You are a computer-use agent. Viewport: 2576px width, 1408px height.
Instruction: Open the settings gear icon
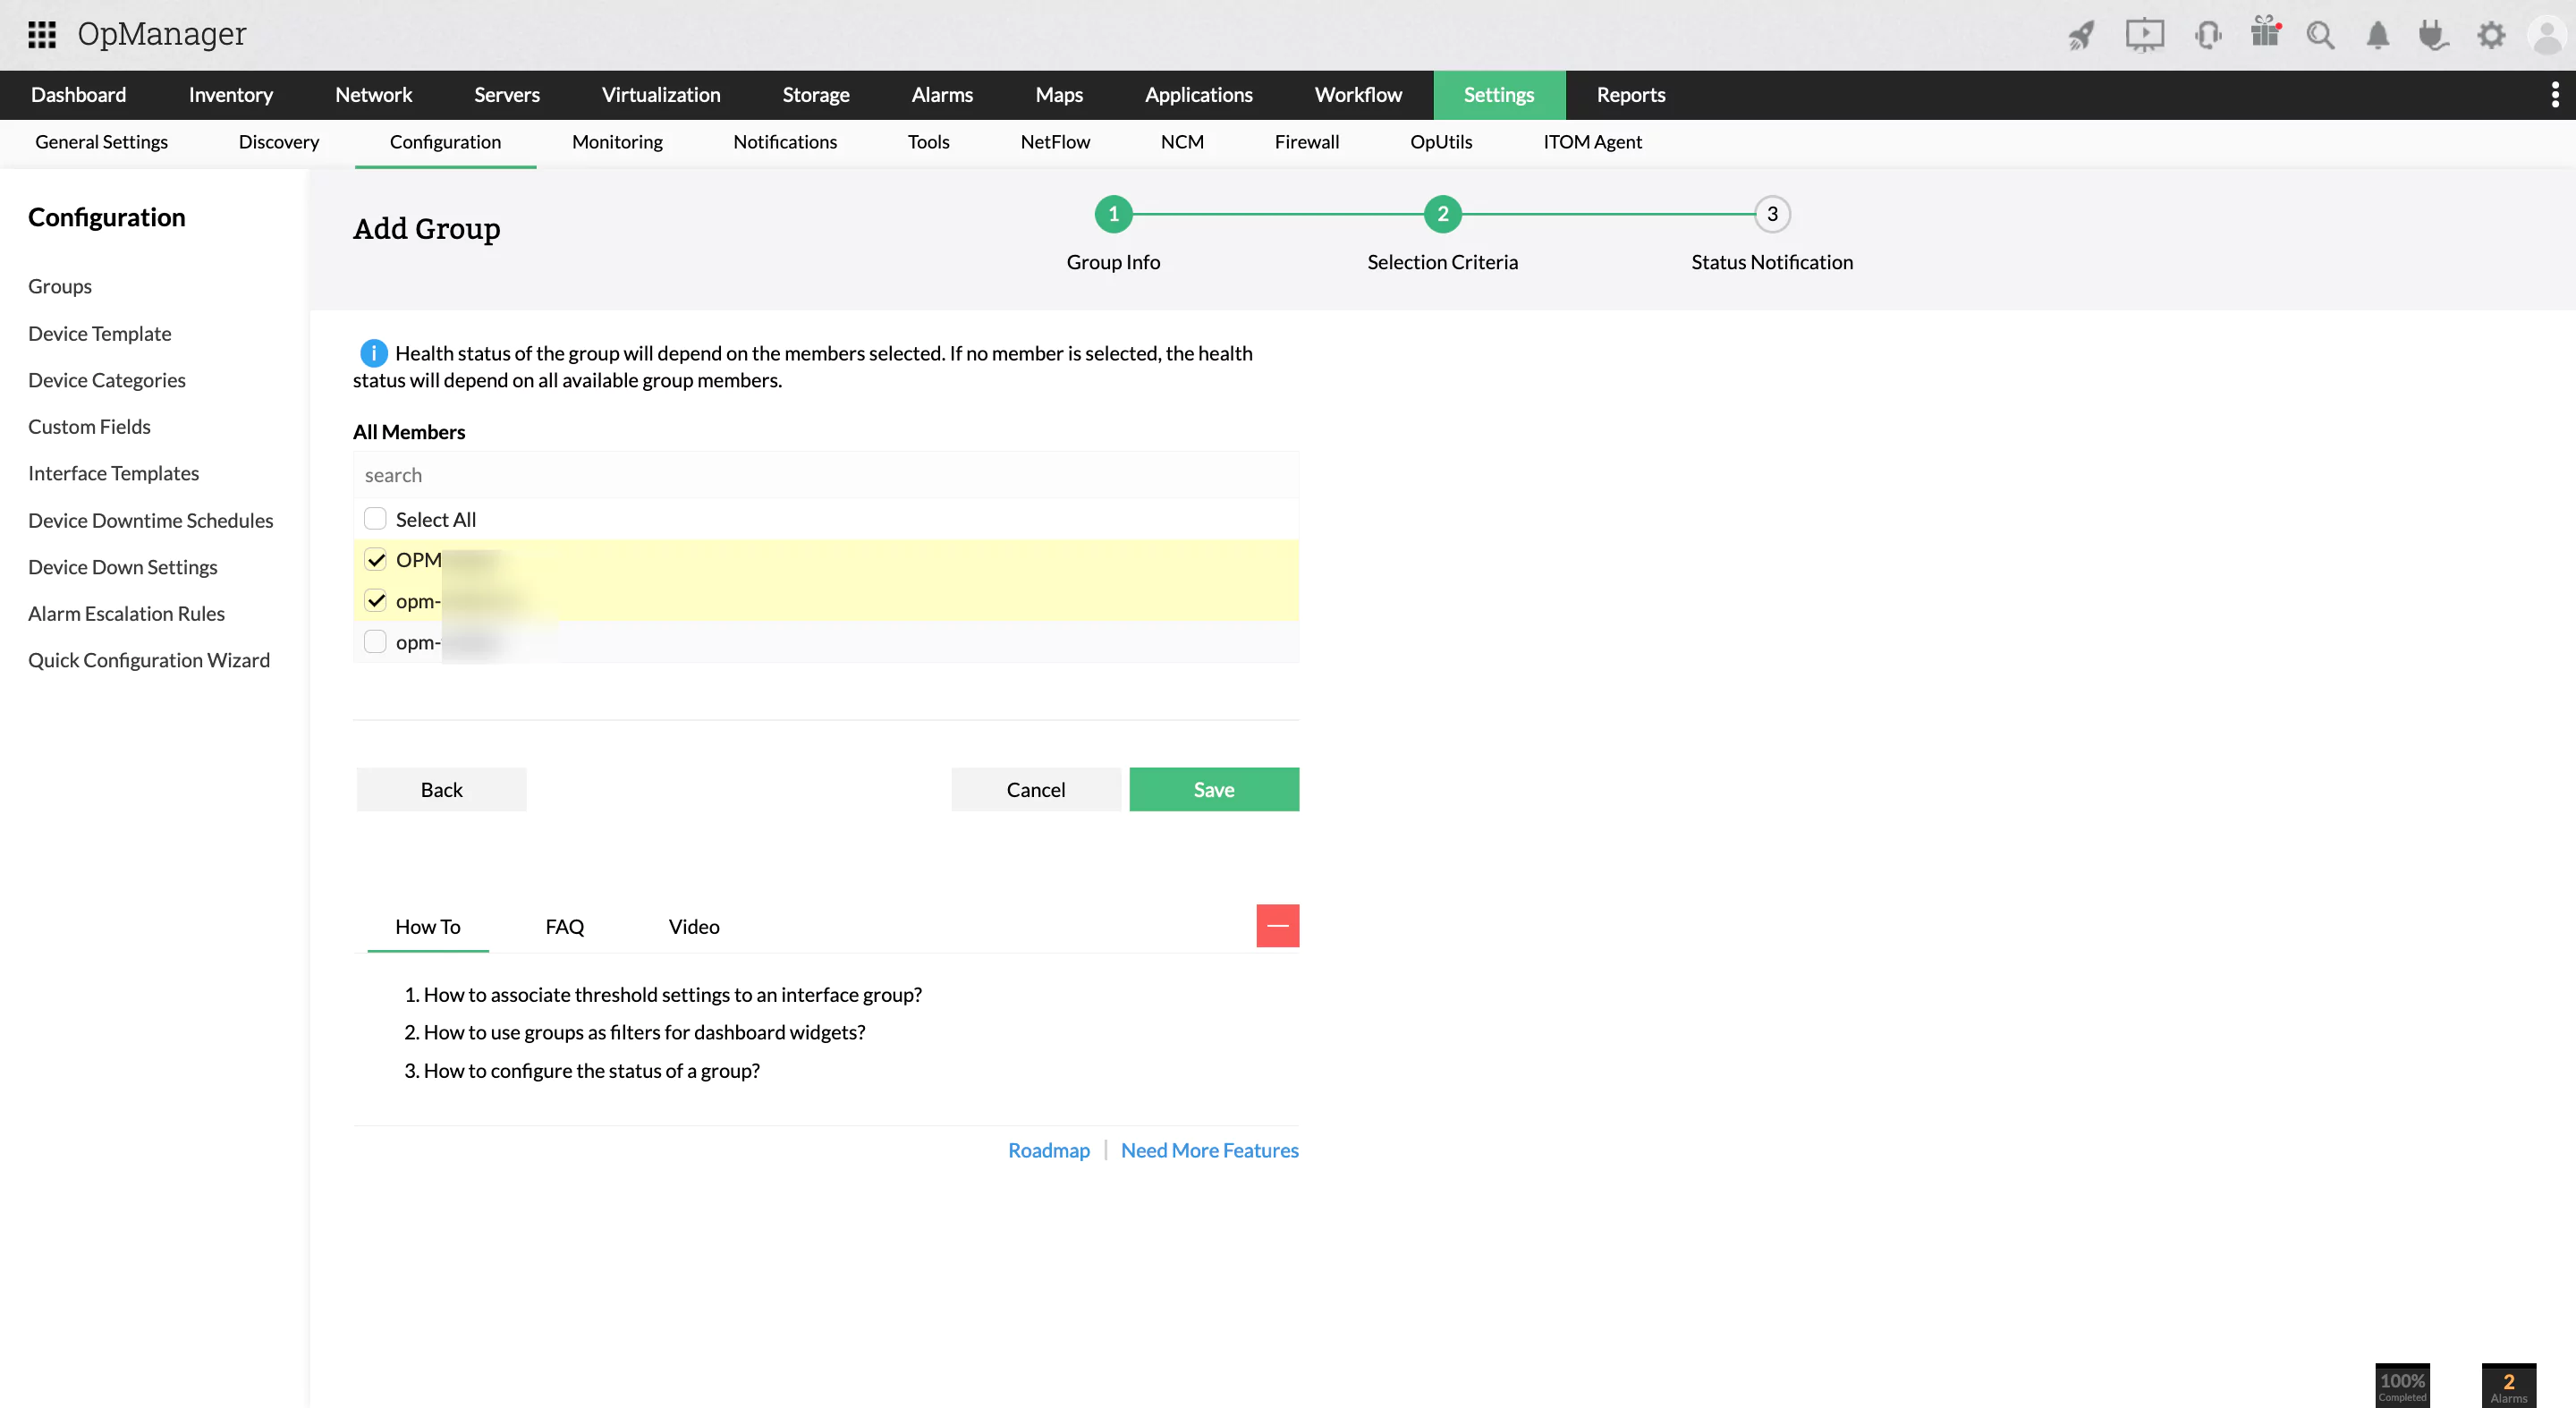coord(2492,34)
